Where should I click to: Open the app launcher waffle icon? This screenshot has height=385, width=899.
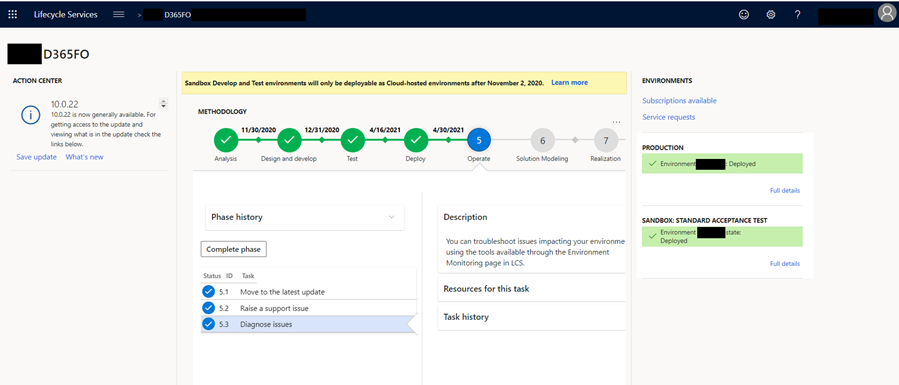coord(13,15)
